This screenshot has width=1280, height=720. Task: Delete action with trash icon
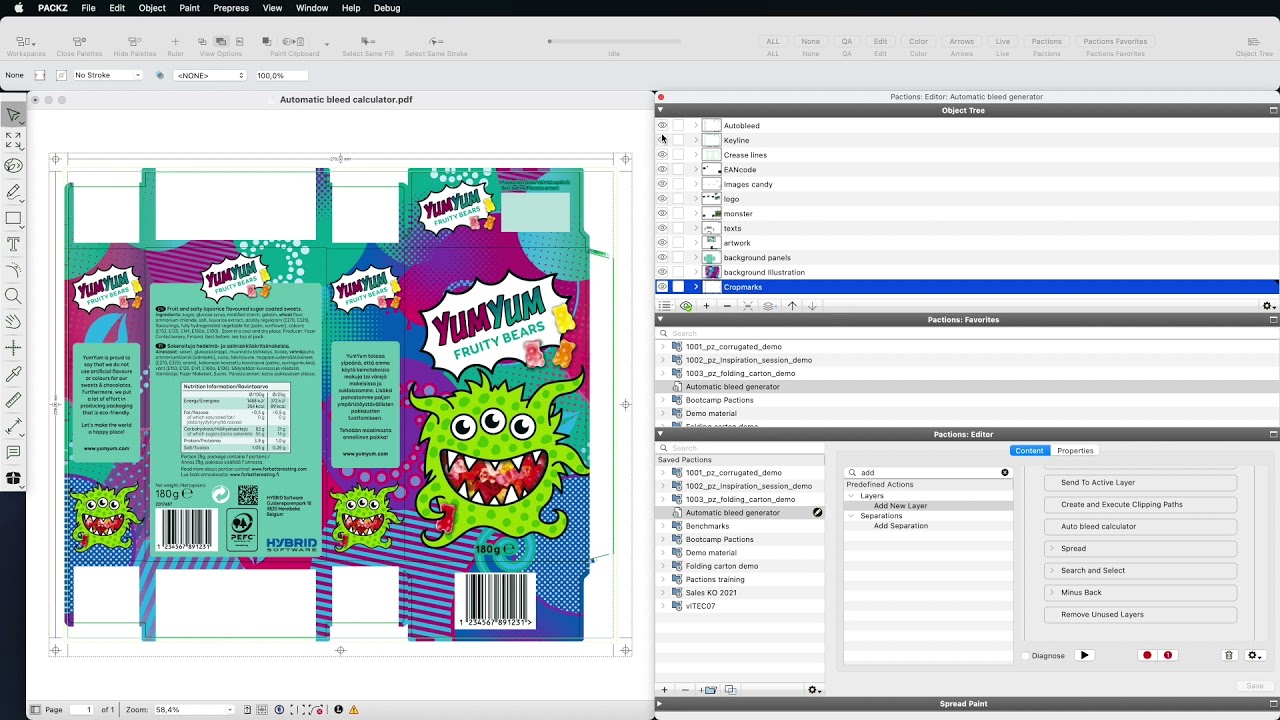(x=1229, y=656)
